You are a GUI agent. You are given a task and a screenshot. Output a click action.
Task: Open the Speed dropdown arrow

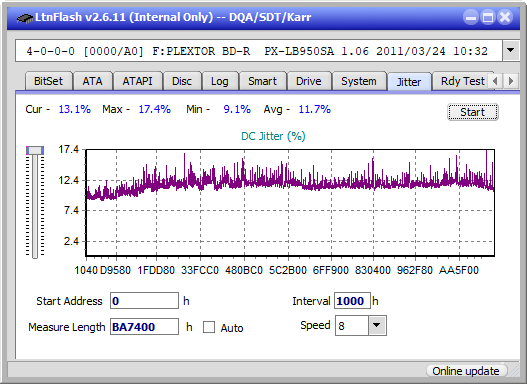pyautogui.click(x=377, y=325)
